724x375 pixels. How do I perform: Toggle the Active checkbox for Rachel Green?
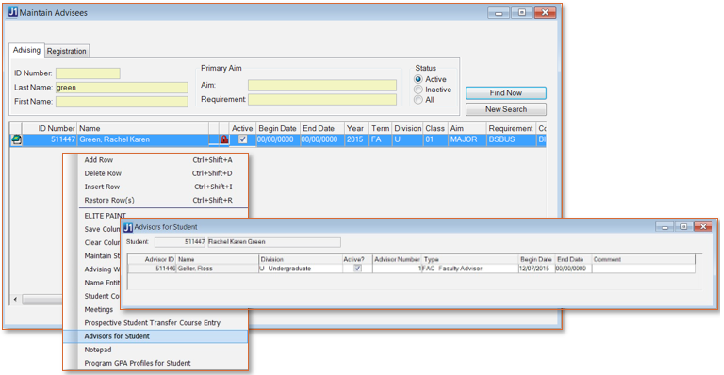point(242,140)
